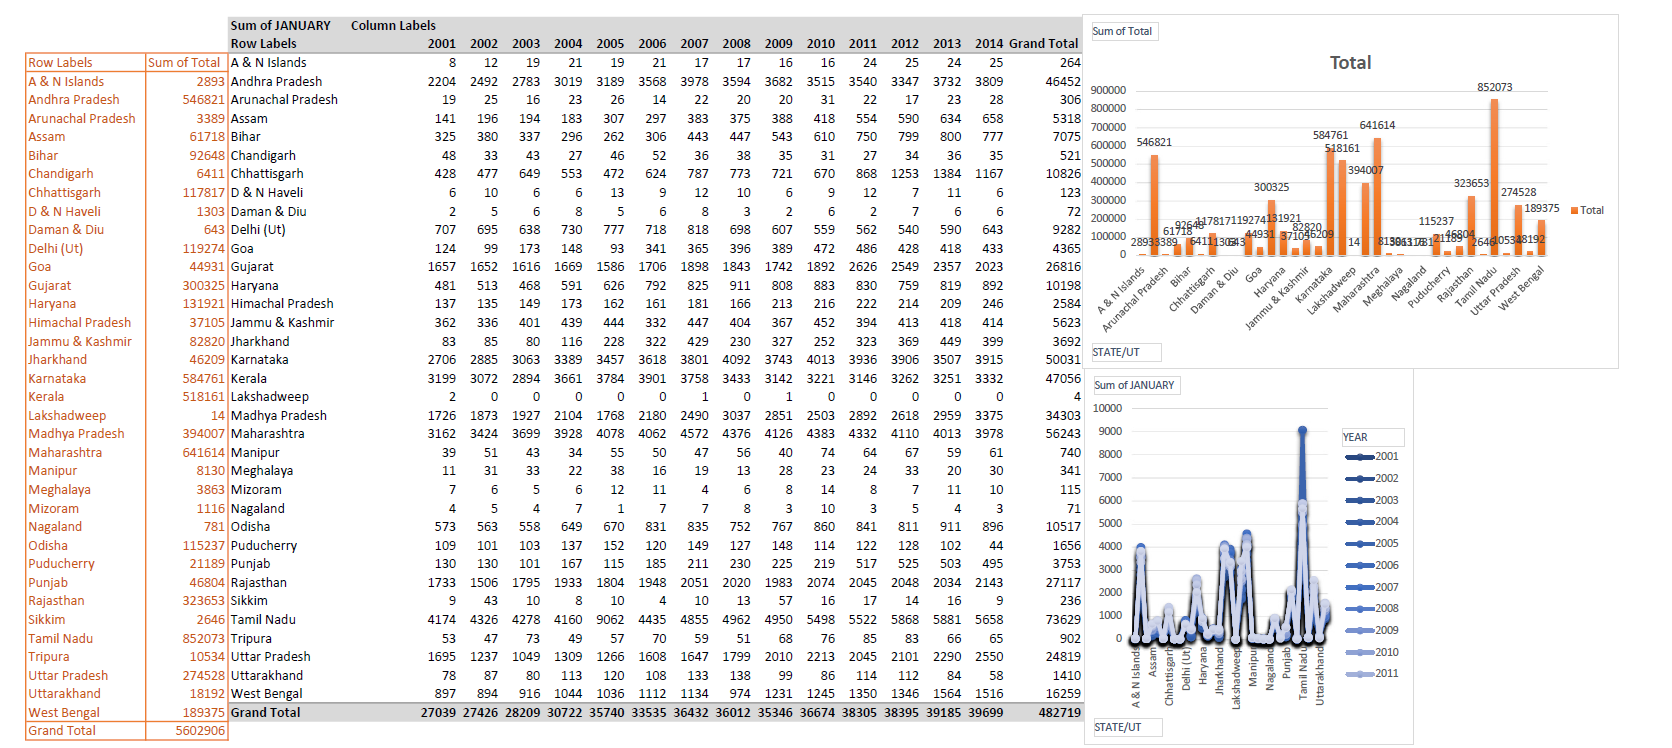This screenshot has width=1672, height=748.
Task: Select the 9062 cell in the Tamil Nadu row
Action: pos(610,619)
